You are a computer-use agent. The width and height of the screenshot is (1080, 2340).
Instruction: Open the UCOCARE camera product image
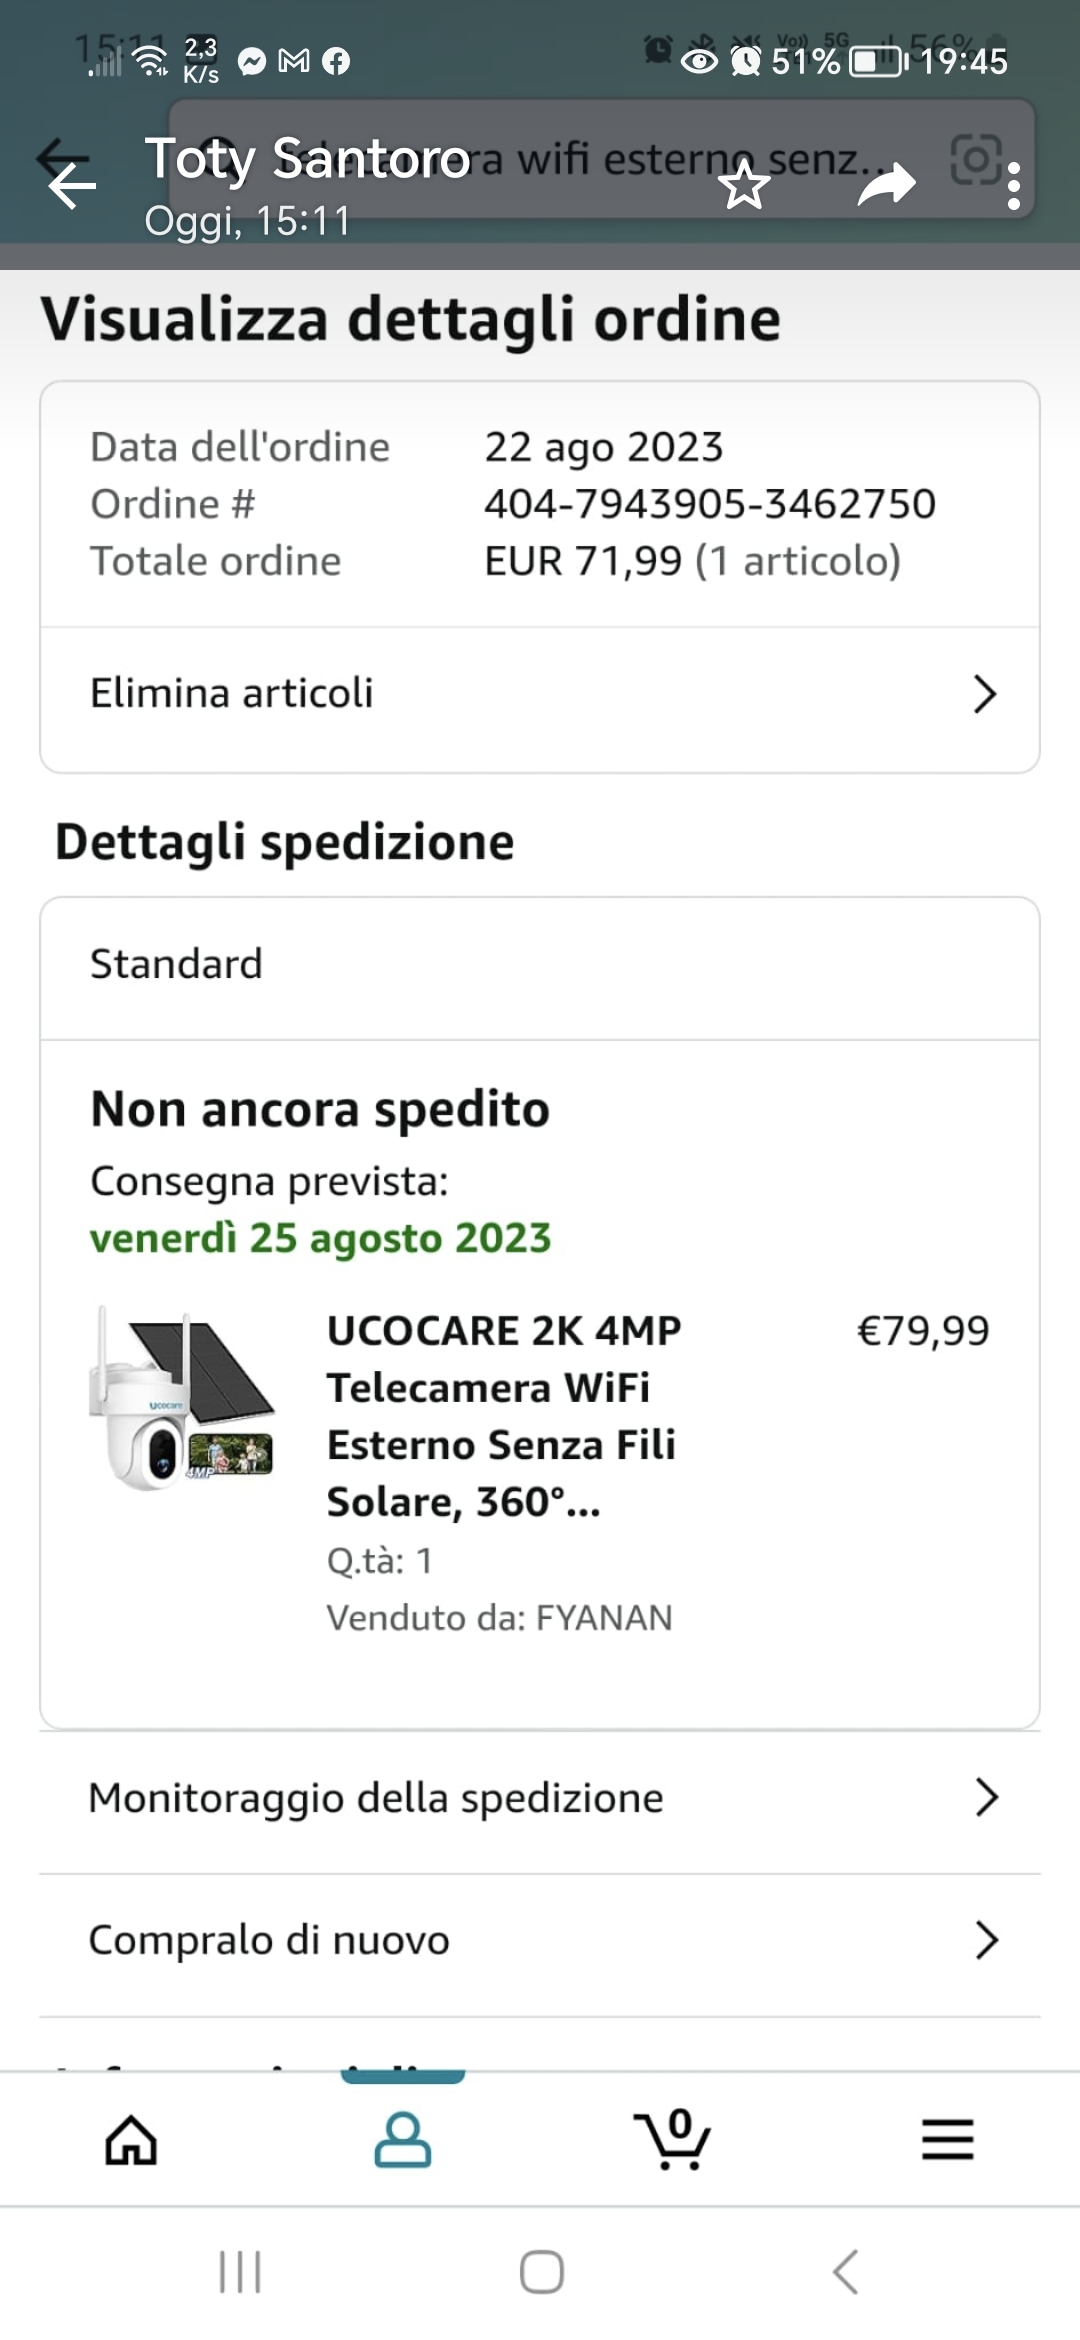[182, 1398]
